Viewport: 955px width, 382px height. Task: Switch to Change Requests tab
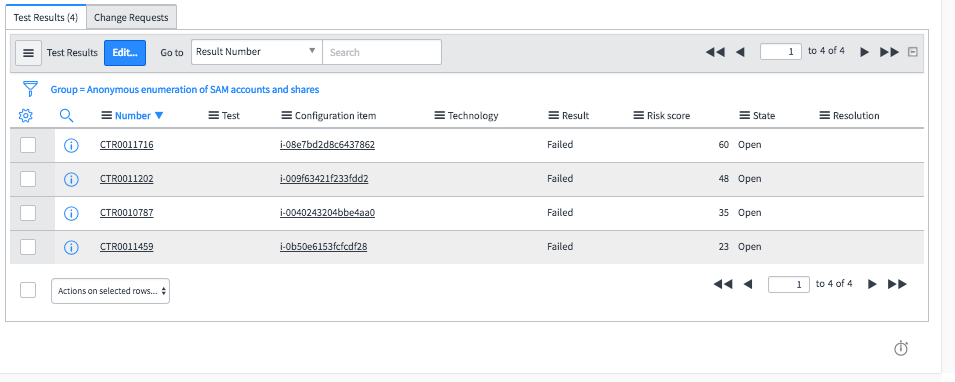coord(131,17)
